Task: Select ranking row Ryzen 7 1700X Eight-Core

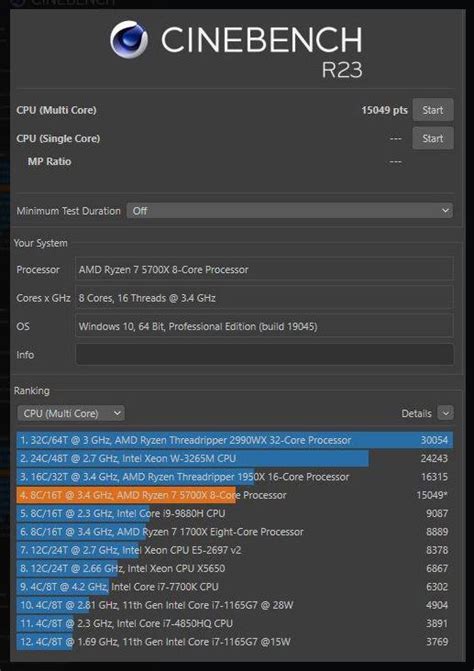Action: pos(235,531)
